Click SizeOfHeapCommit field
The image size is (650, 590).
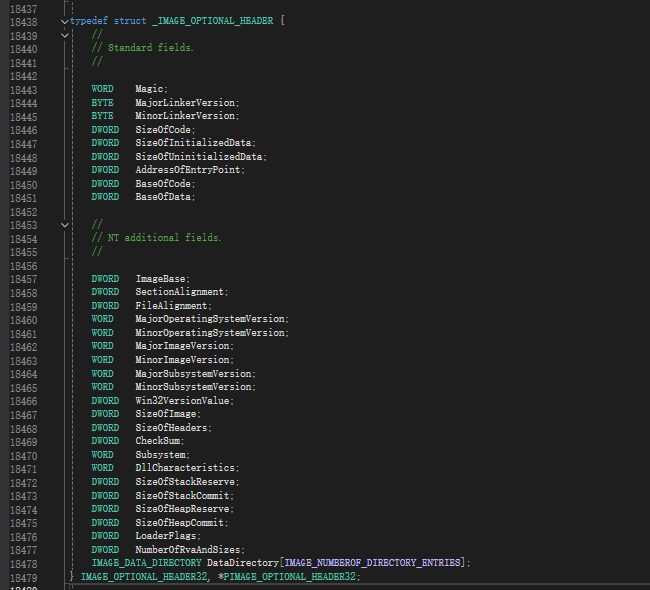pyautogui.click(x=179, y=522)
